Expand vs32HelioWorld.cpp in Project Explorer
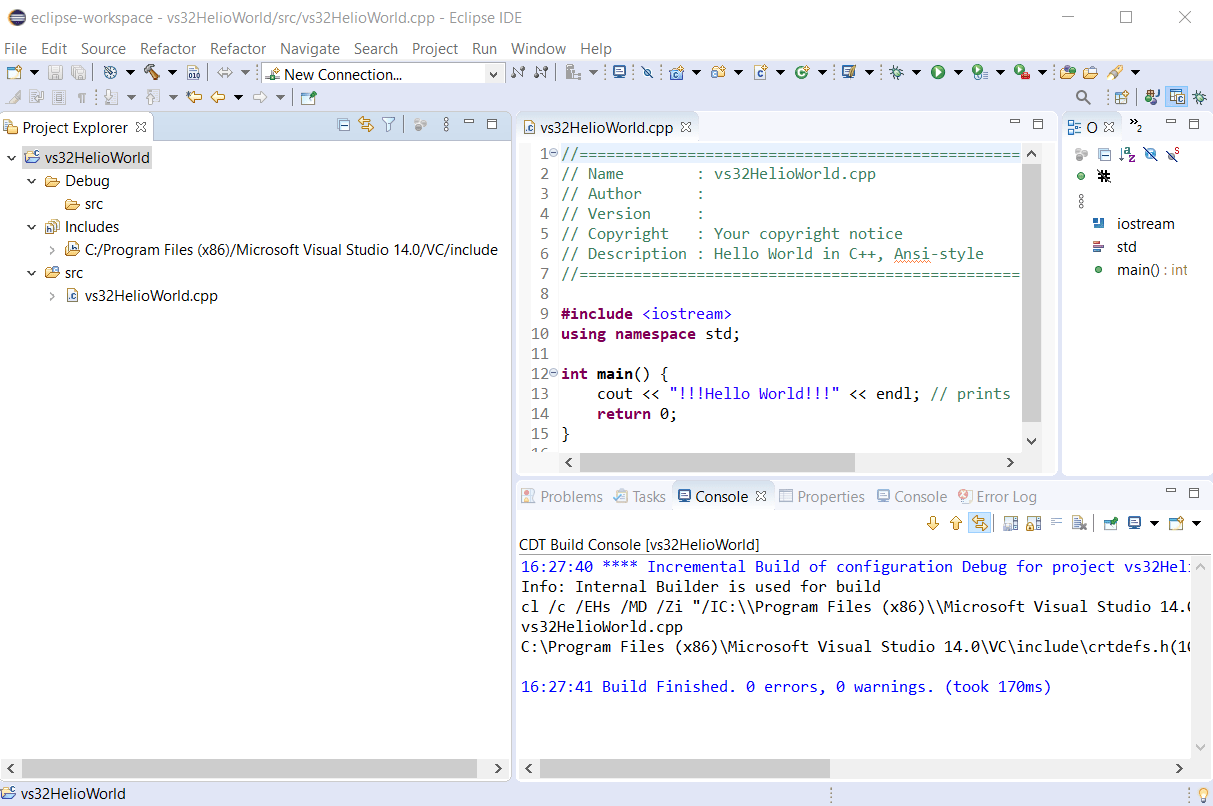 tap(52, 296)
